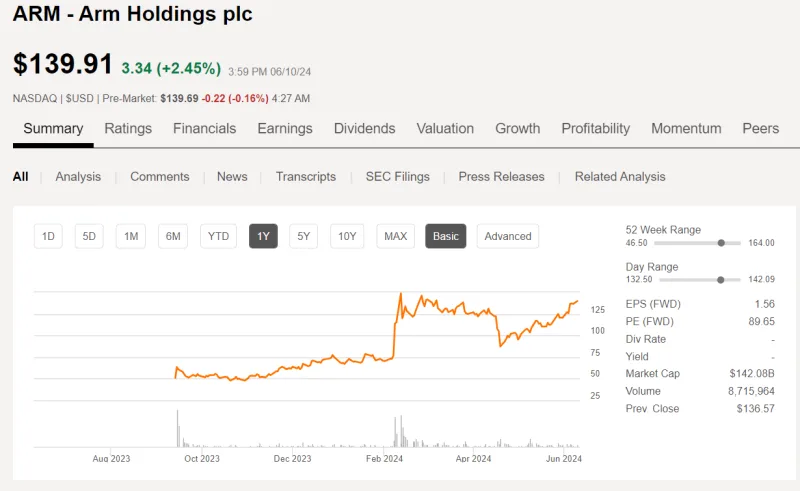Open the Dividends tab
800x491 pixels.
[364, 128]
